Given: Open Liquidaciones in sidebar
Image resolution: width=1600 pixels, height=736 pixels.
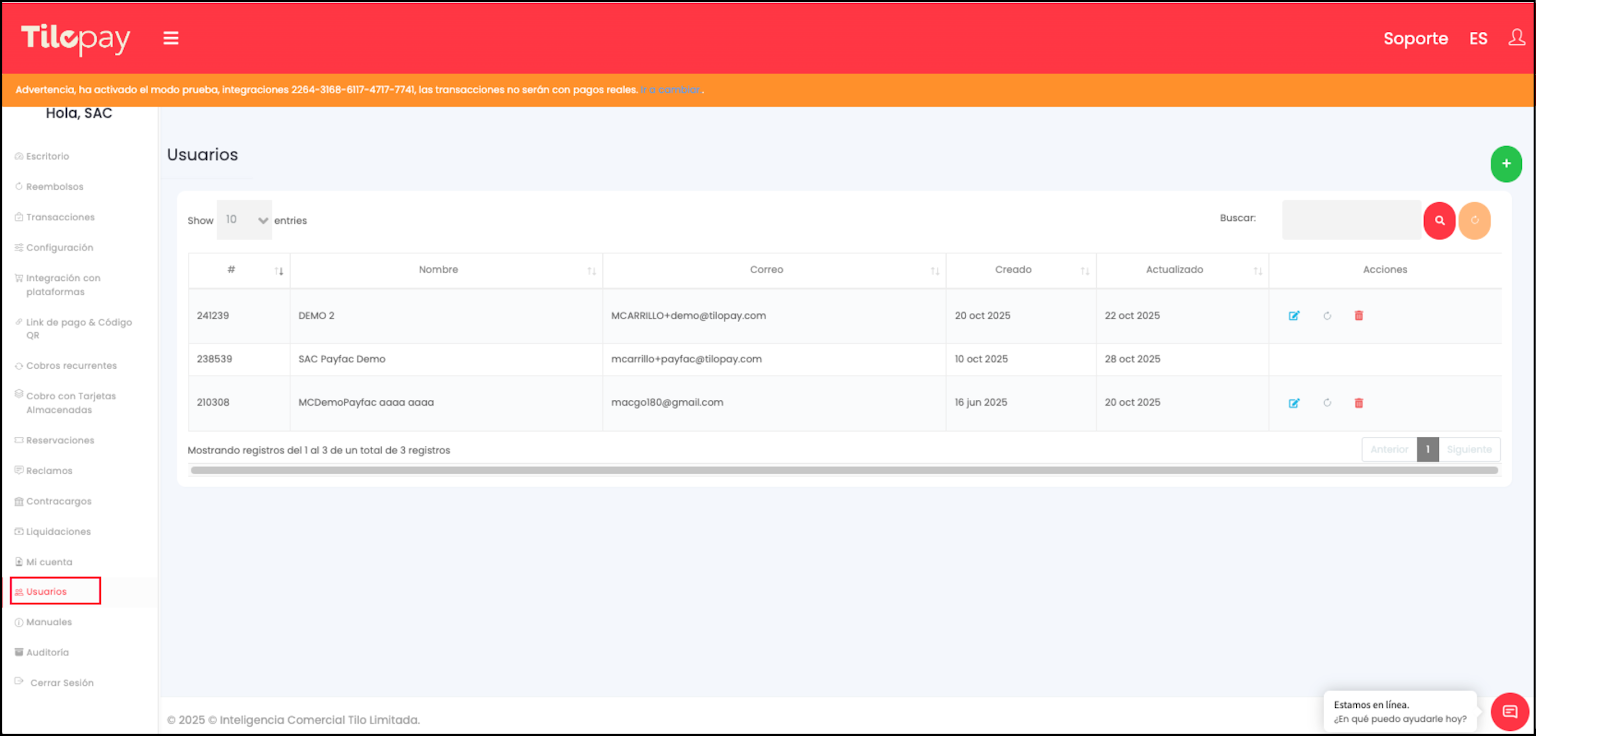Looking at the screenshot, I should coord(53,532).
